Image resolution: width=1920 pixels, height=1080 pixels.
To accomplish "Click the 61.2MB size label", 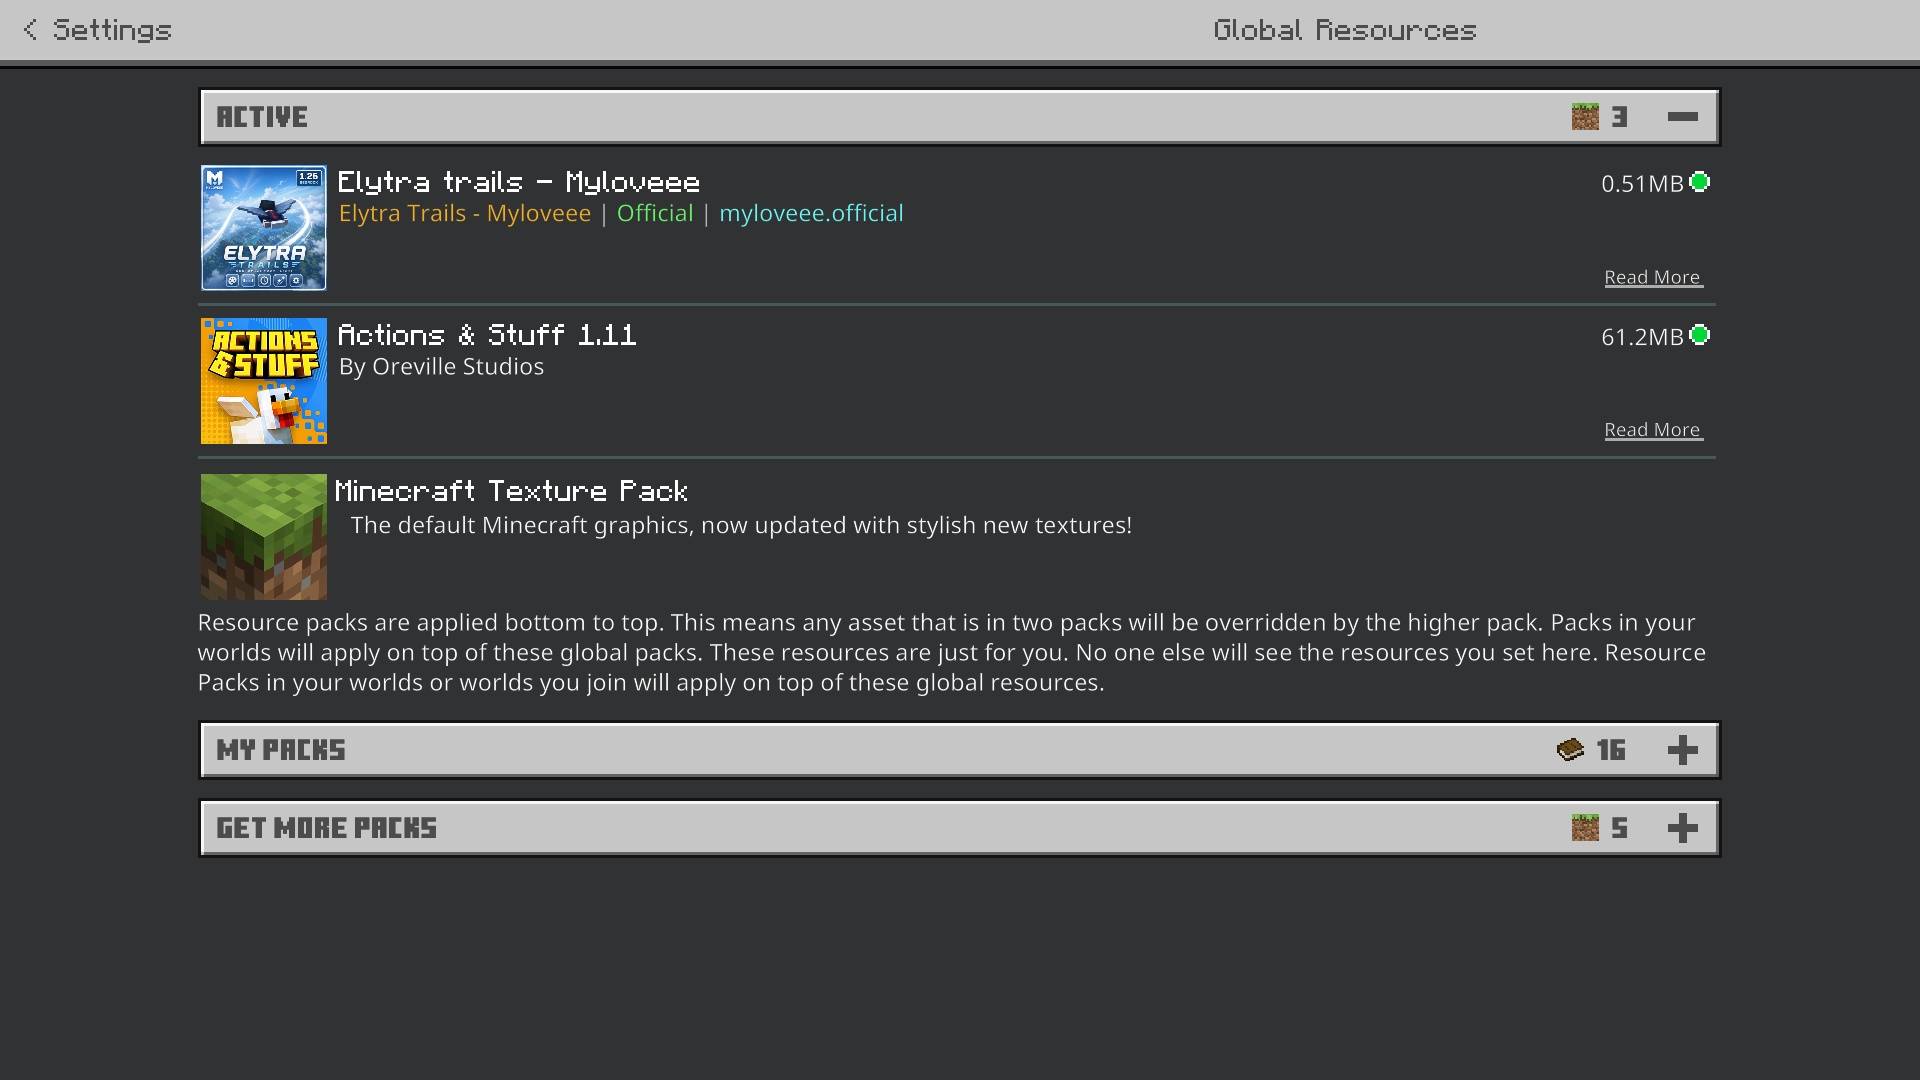I will (x=1642, y=337).
